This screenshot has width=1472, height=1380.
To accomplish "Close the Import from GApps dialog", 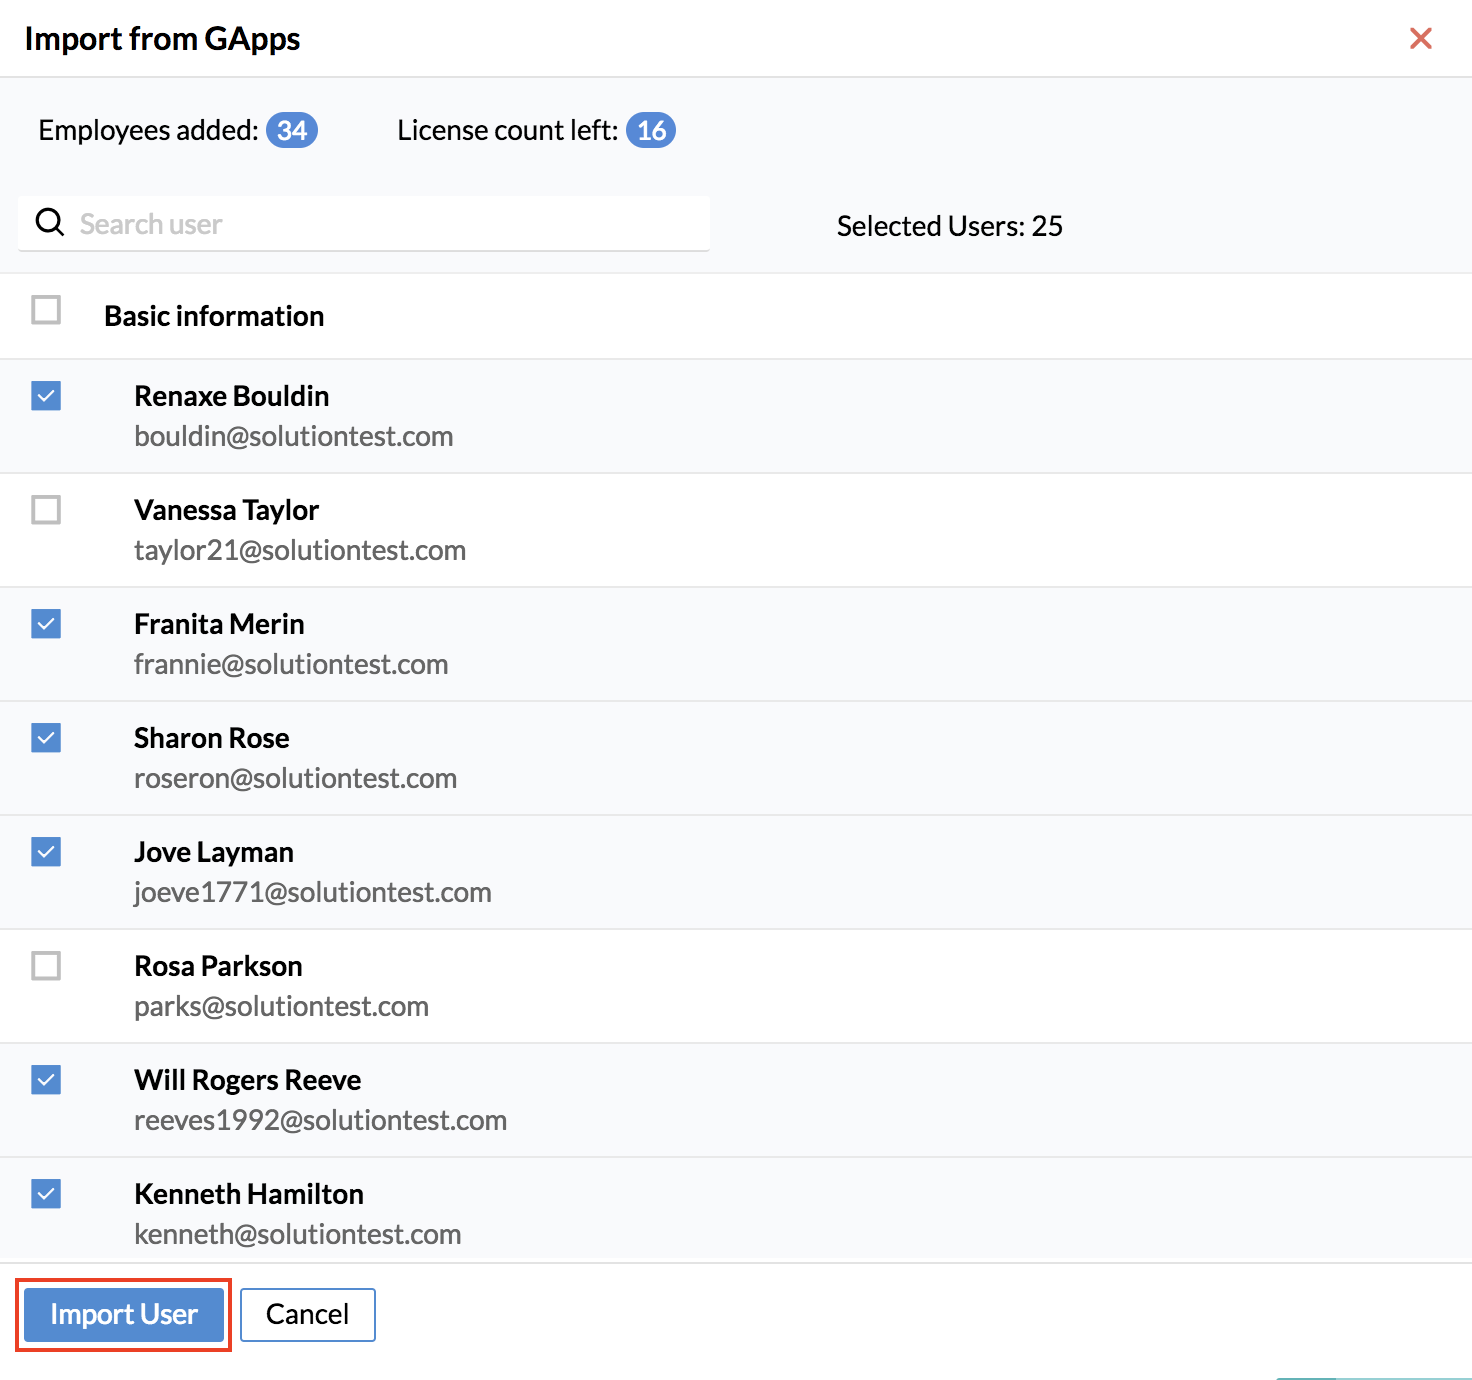I will pos(1420,39).
